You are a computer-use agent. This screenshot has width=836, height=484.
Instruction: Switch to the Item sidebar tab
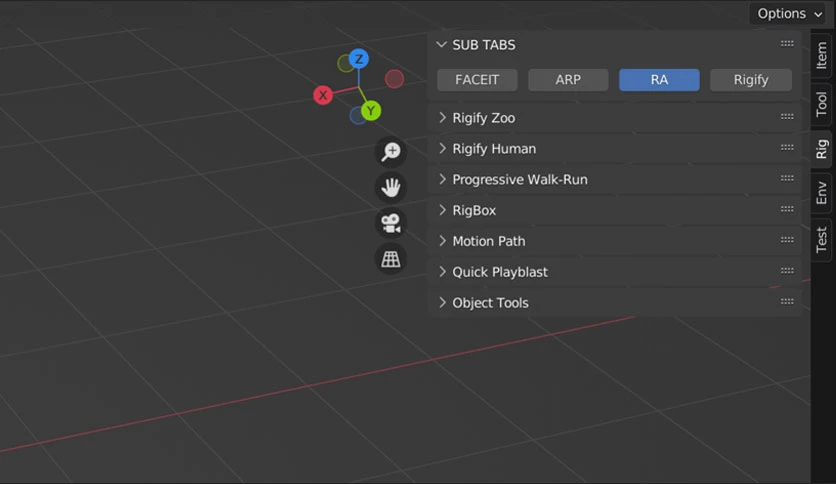tap(822, 56)
